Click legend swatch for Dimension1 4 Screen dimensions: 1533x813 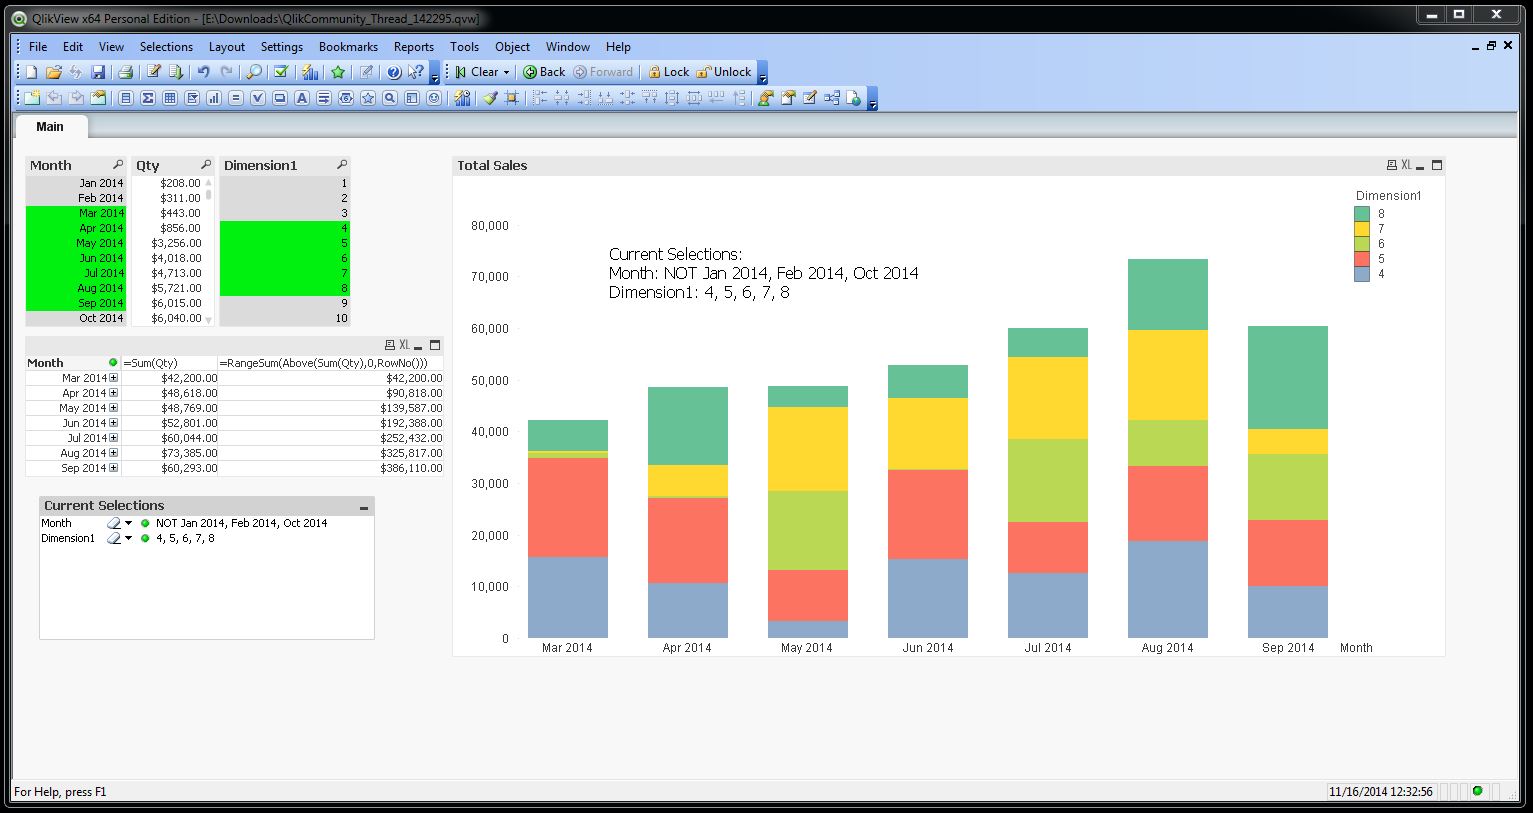(1362, 273)
